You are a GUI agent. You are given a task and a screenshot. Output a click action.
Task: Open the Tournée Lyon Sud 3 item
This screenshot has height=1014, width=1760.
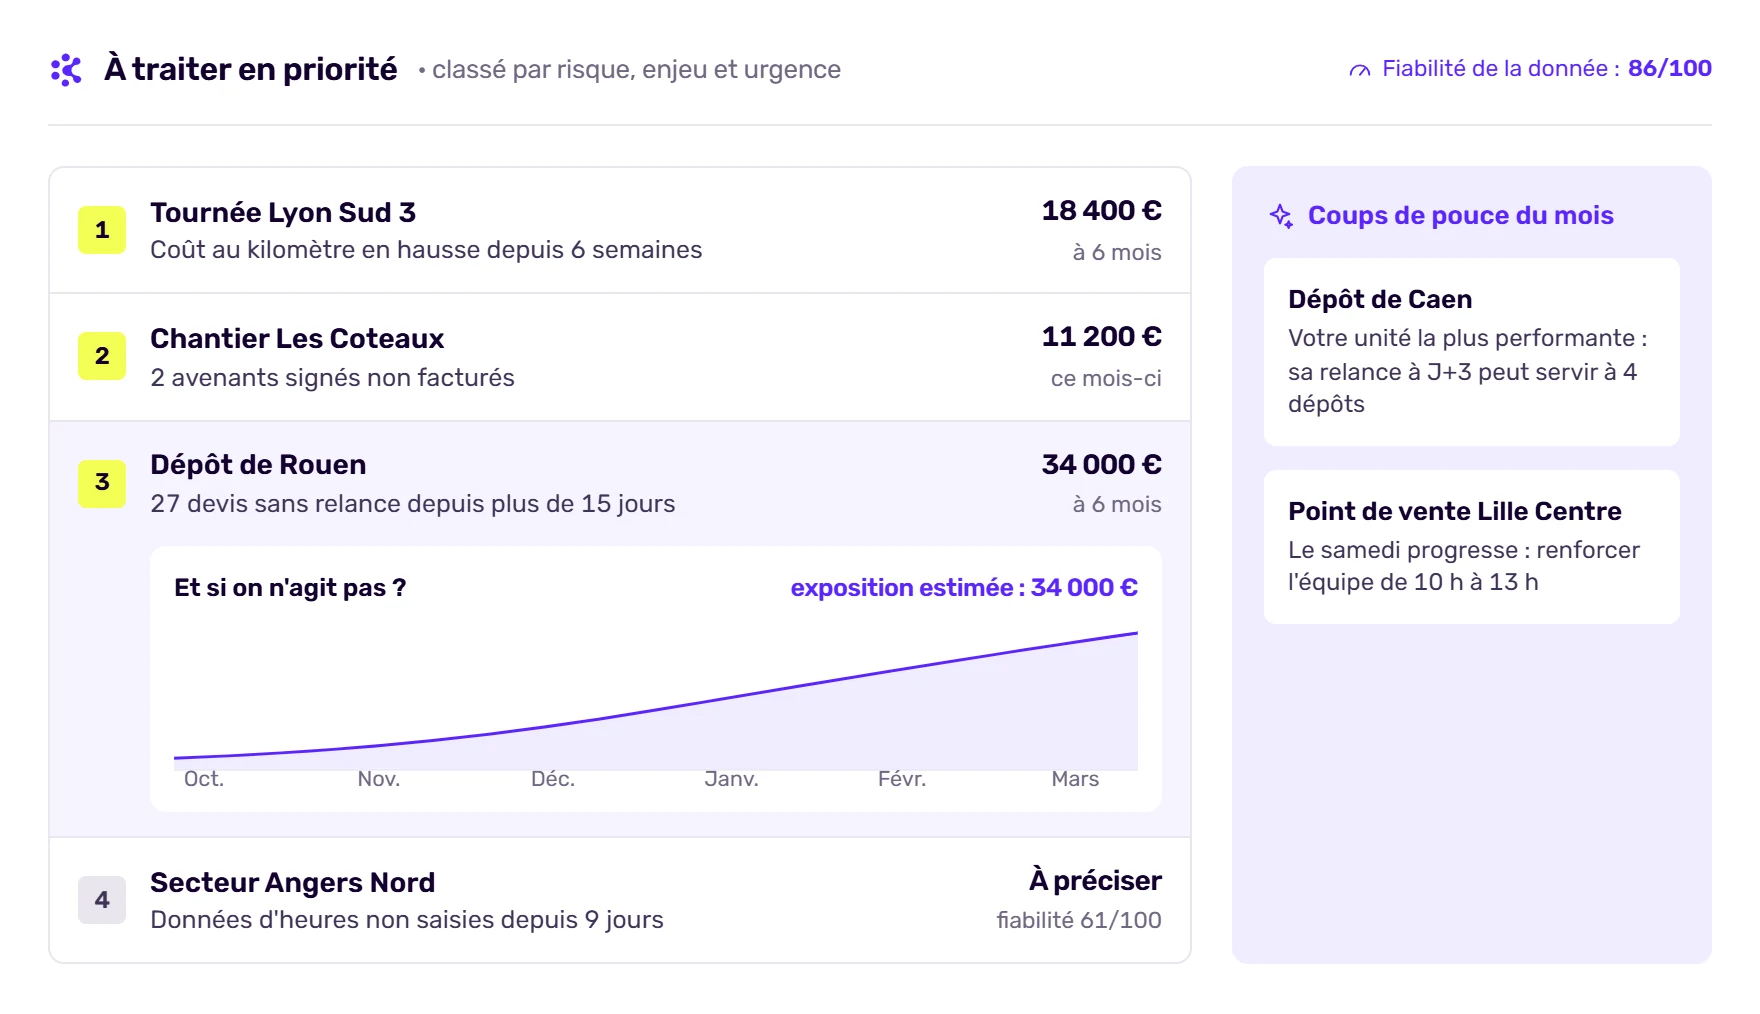pyautogui.click(x=620, y=230)
